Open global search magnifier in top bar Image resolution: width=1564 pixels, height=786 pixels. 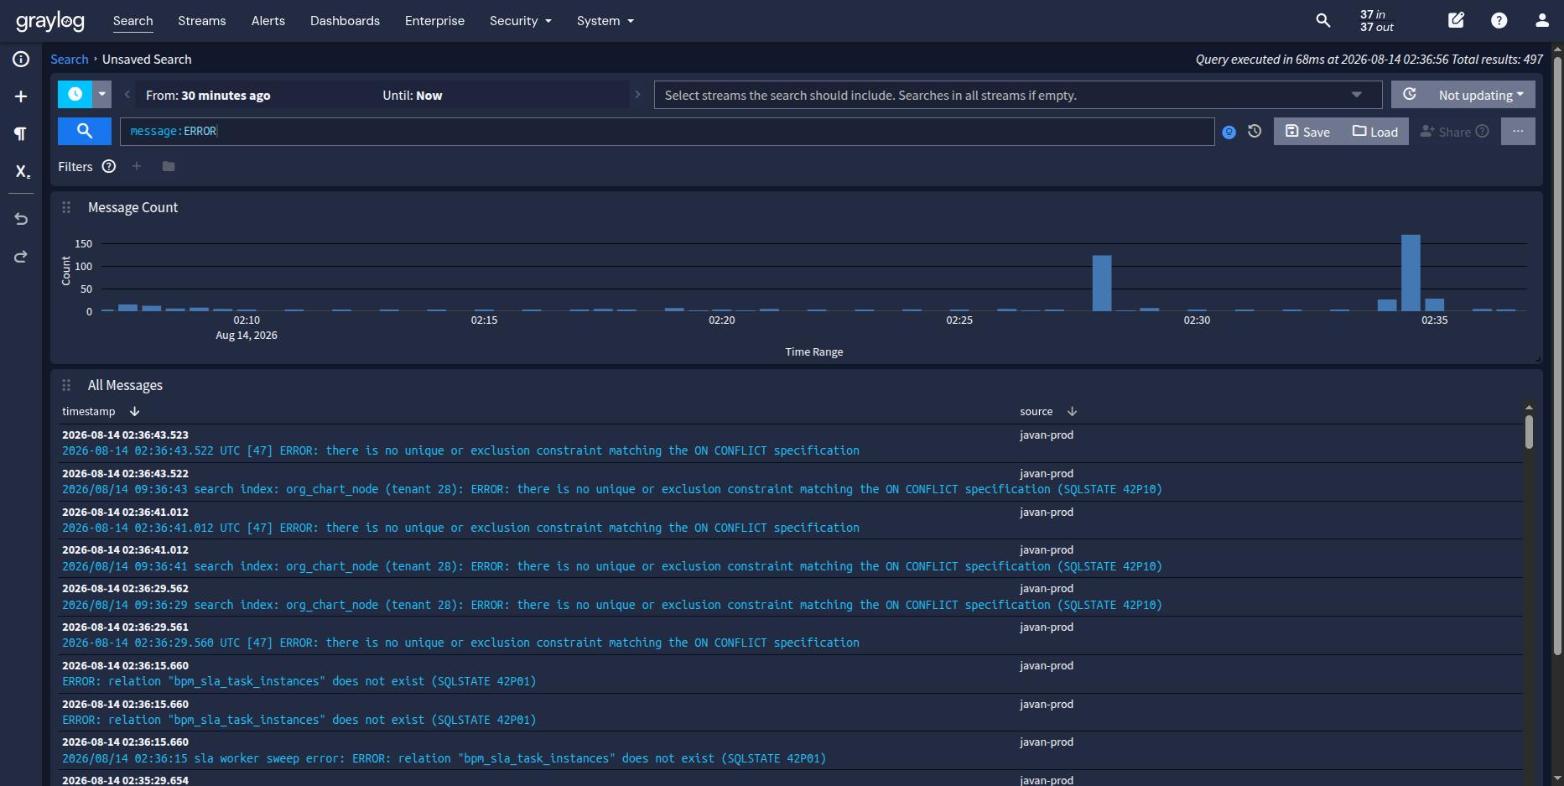point(1323,20)
